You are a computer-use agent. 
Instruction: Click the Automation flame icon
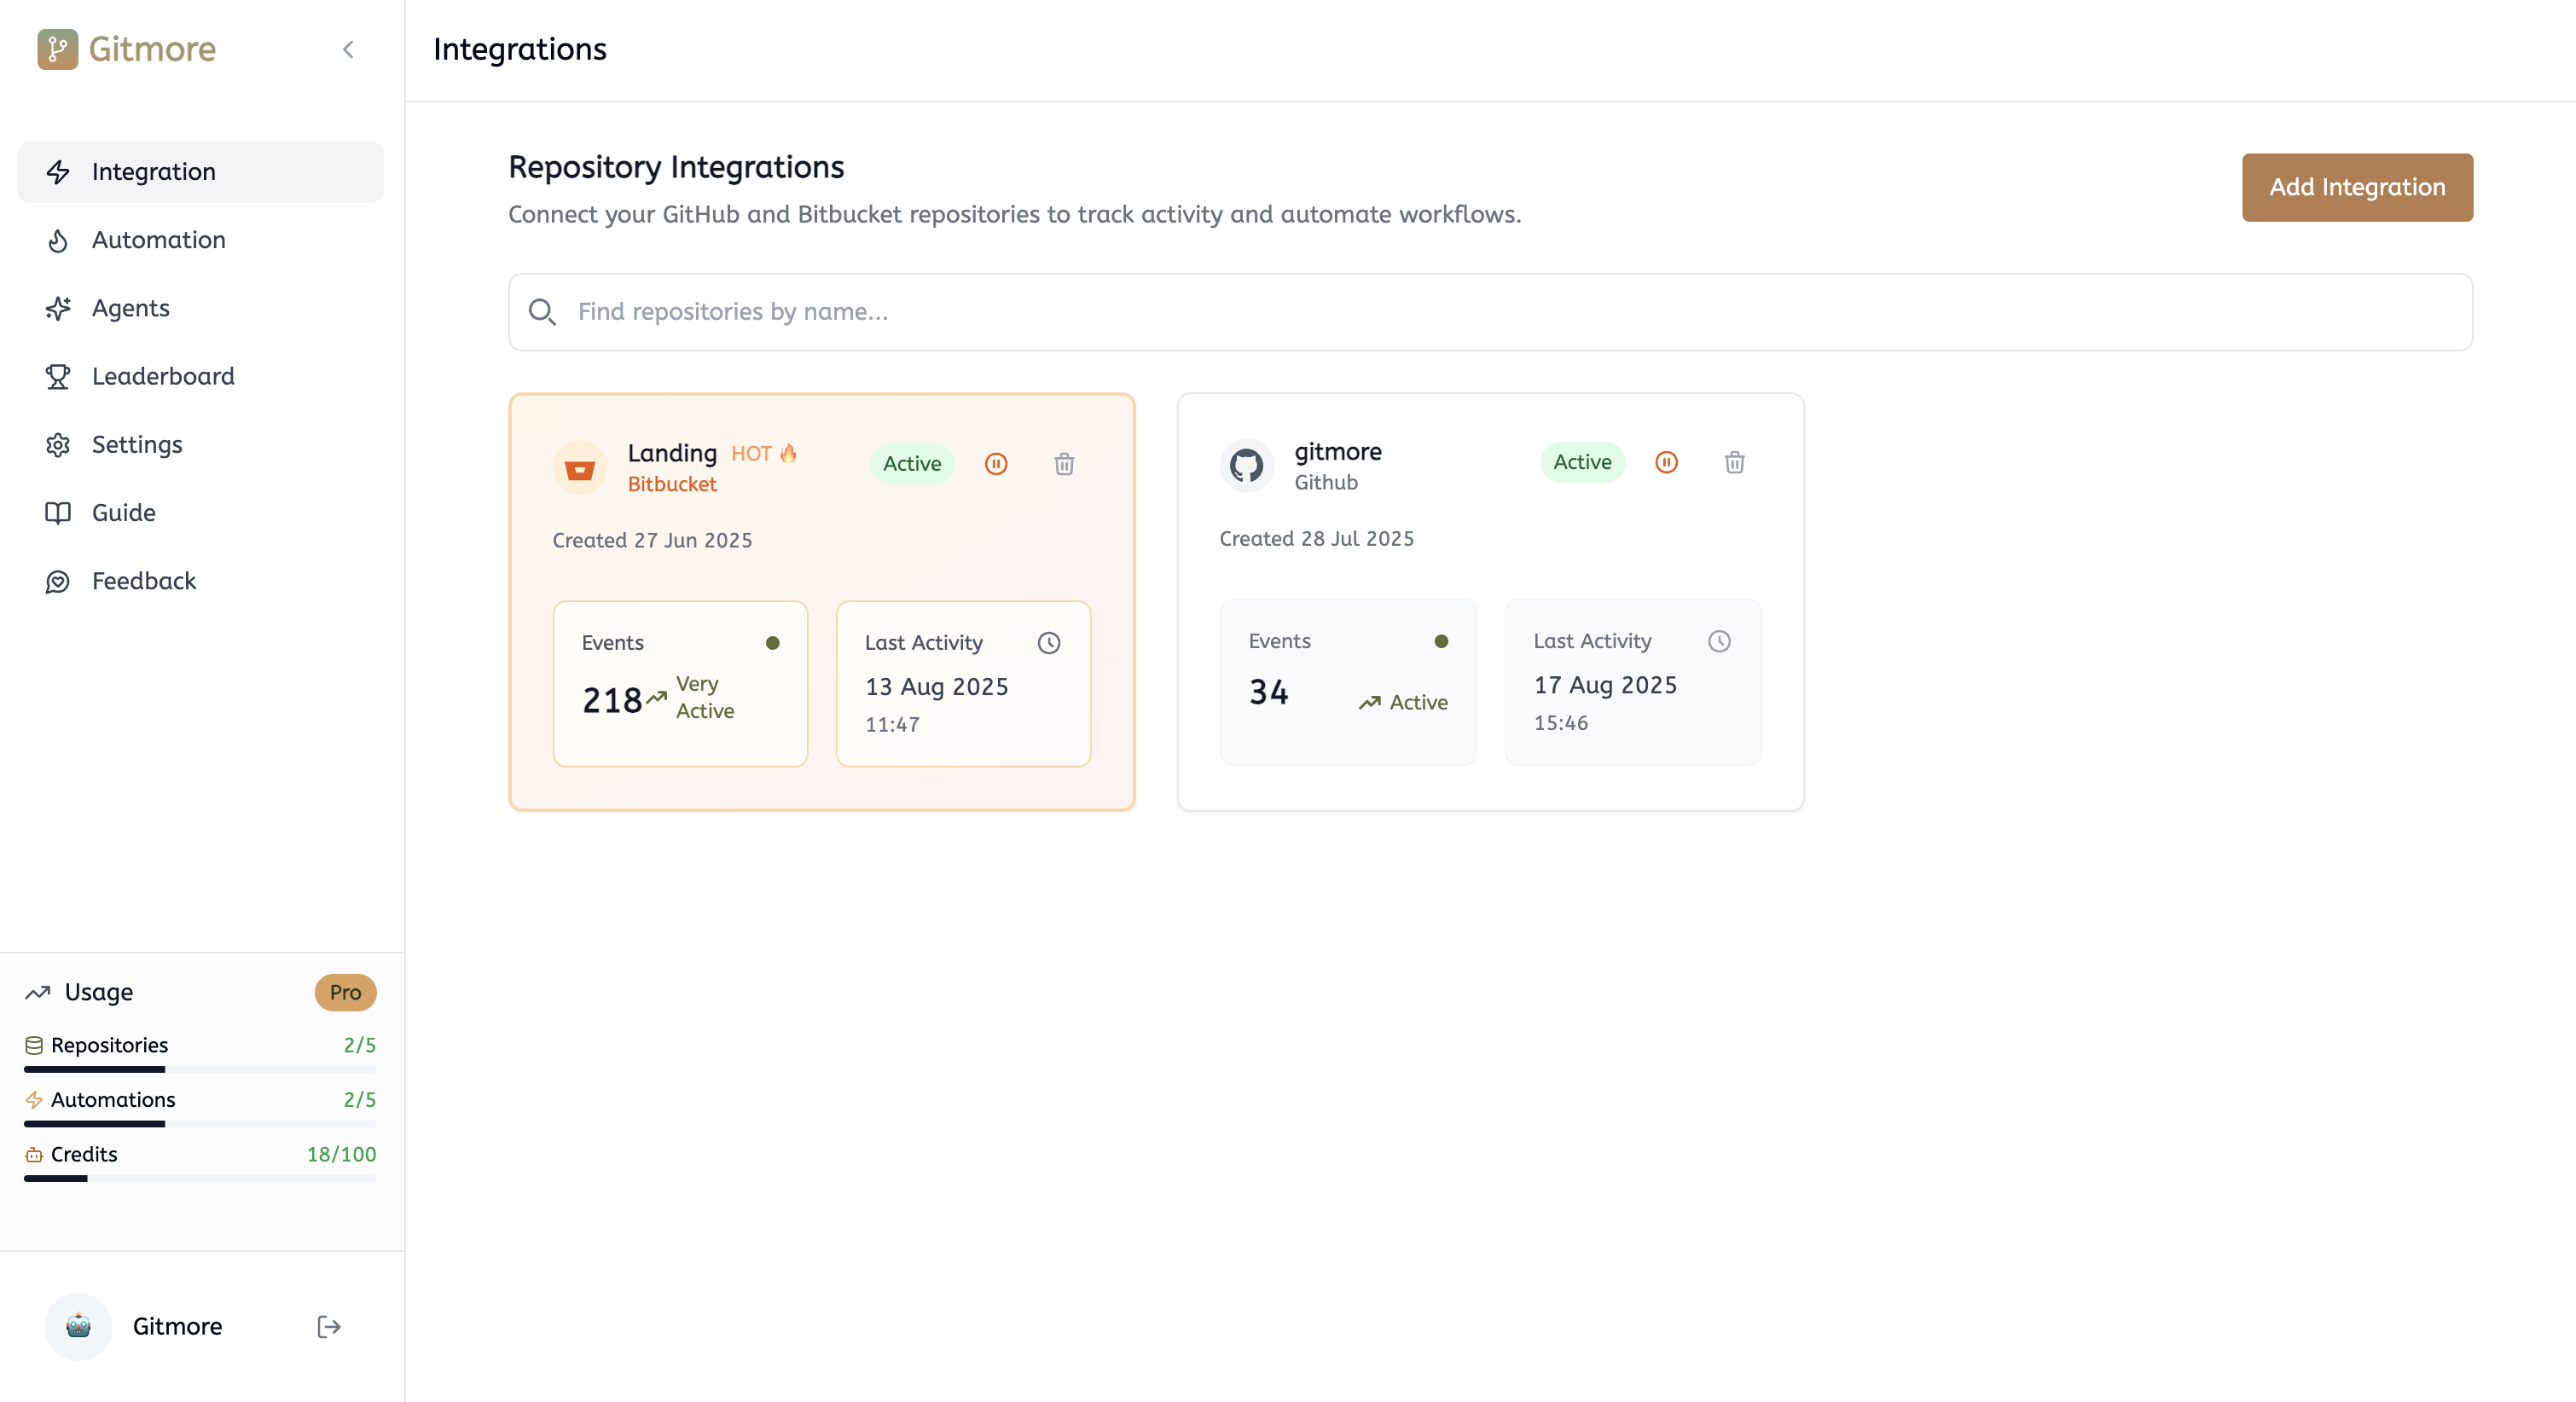point(58,240)
